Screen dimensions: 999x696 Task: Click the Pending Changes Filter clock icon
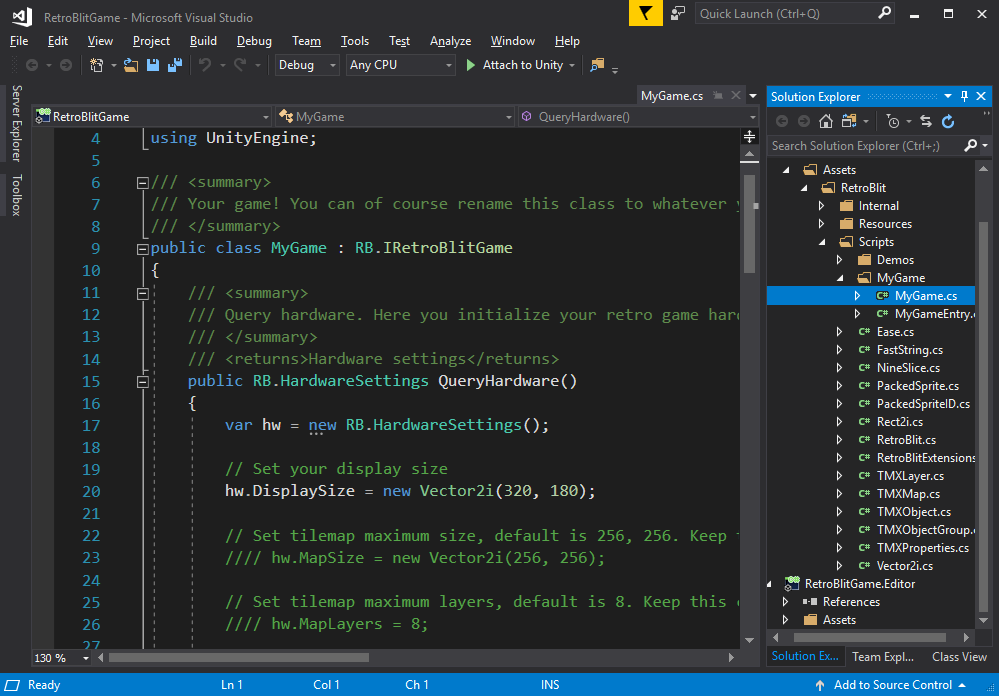pyautogui.click(x=893, y=121)
